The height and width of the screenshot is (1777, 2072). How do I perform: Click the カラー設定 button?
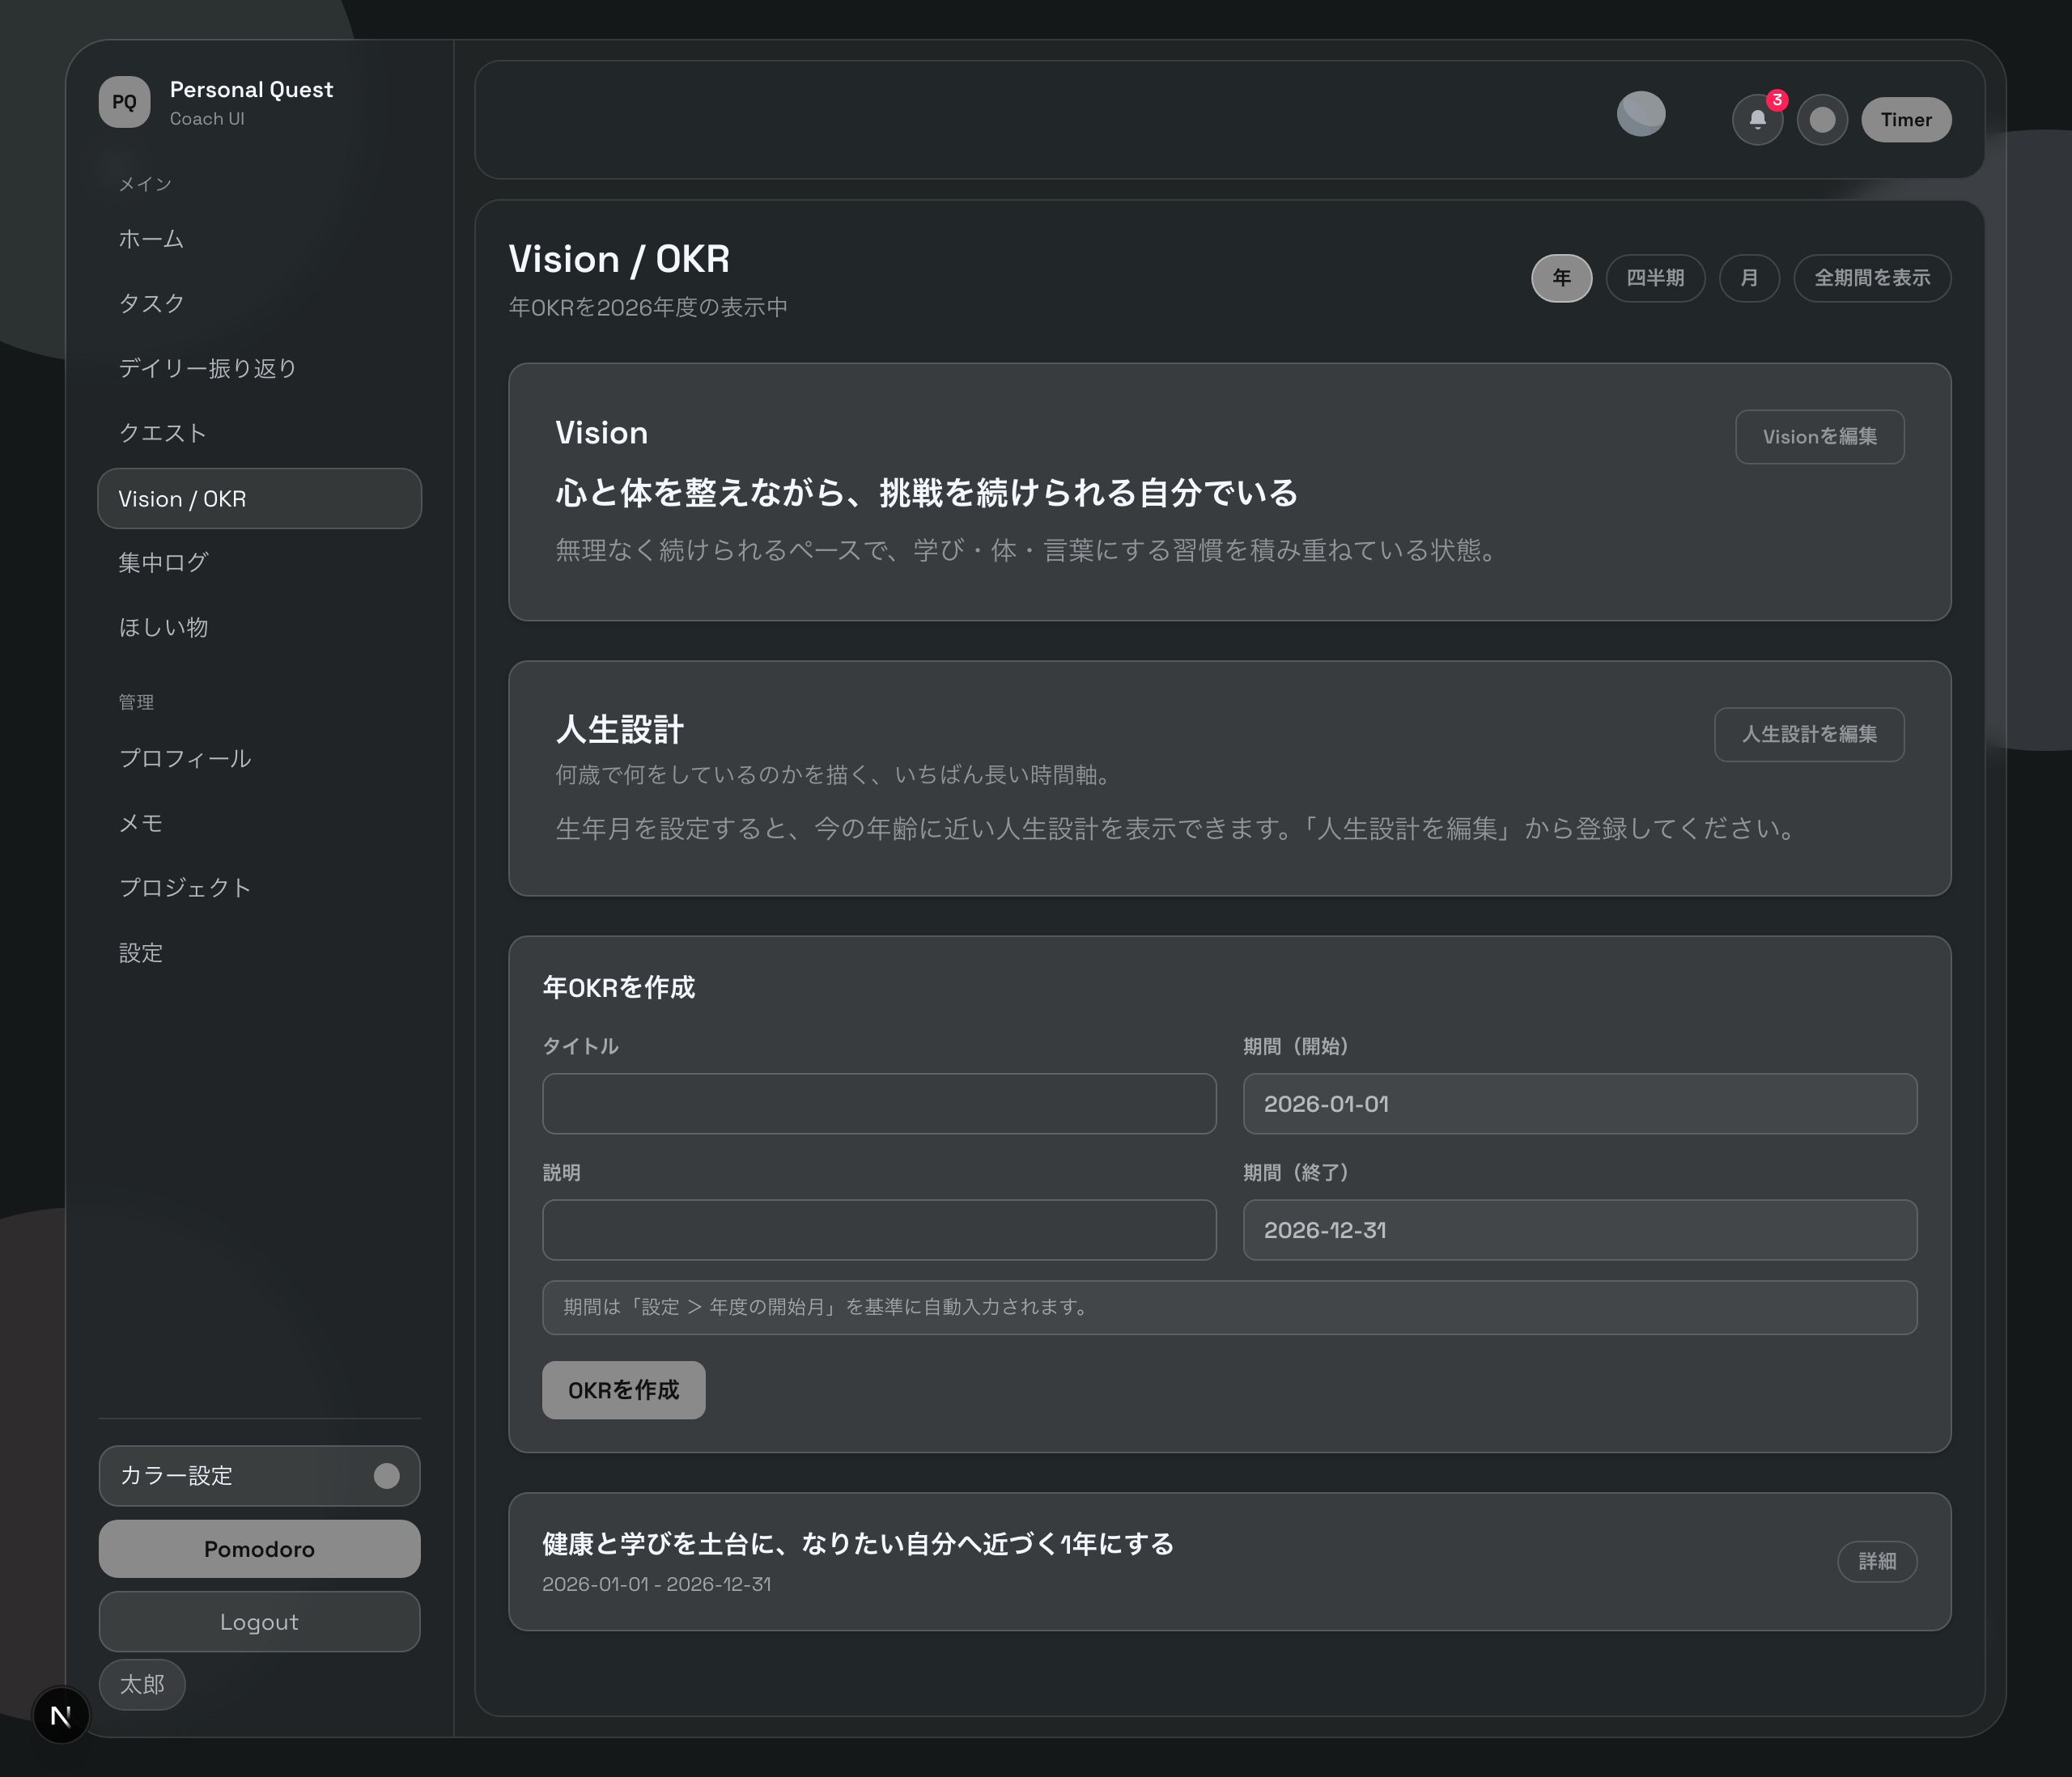[x=259, y=1476]
